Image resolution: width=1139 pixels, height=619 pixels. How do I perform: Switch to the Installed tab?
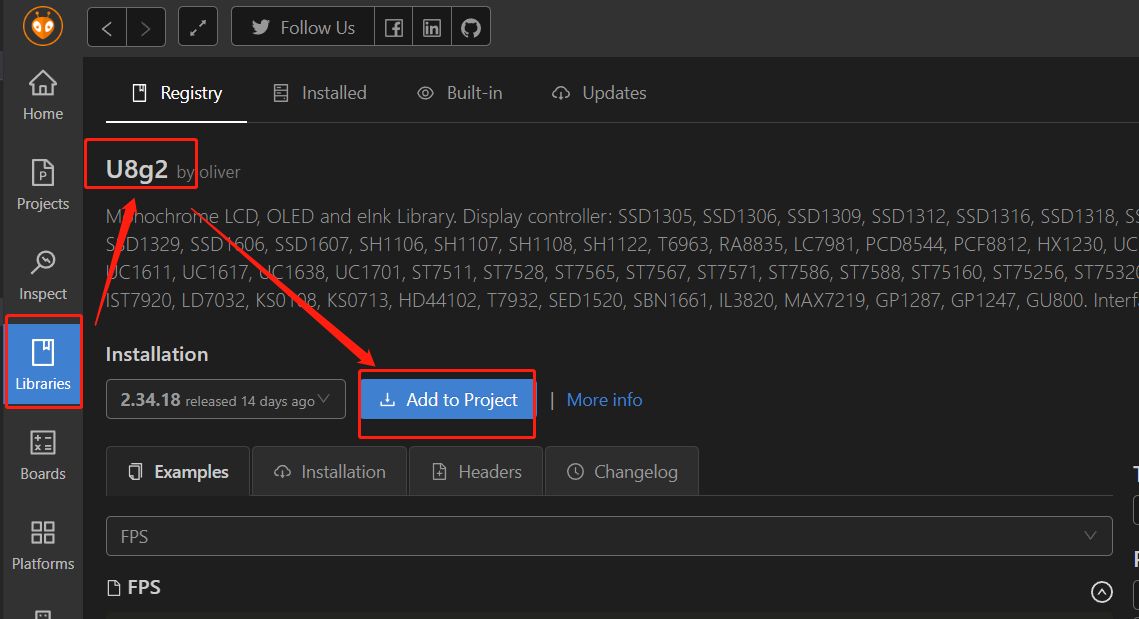pos(320,93)
